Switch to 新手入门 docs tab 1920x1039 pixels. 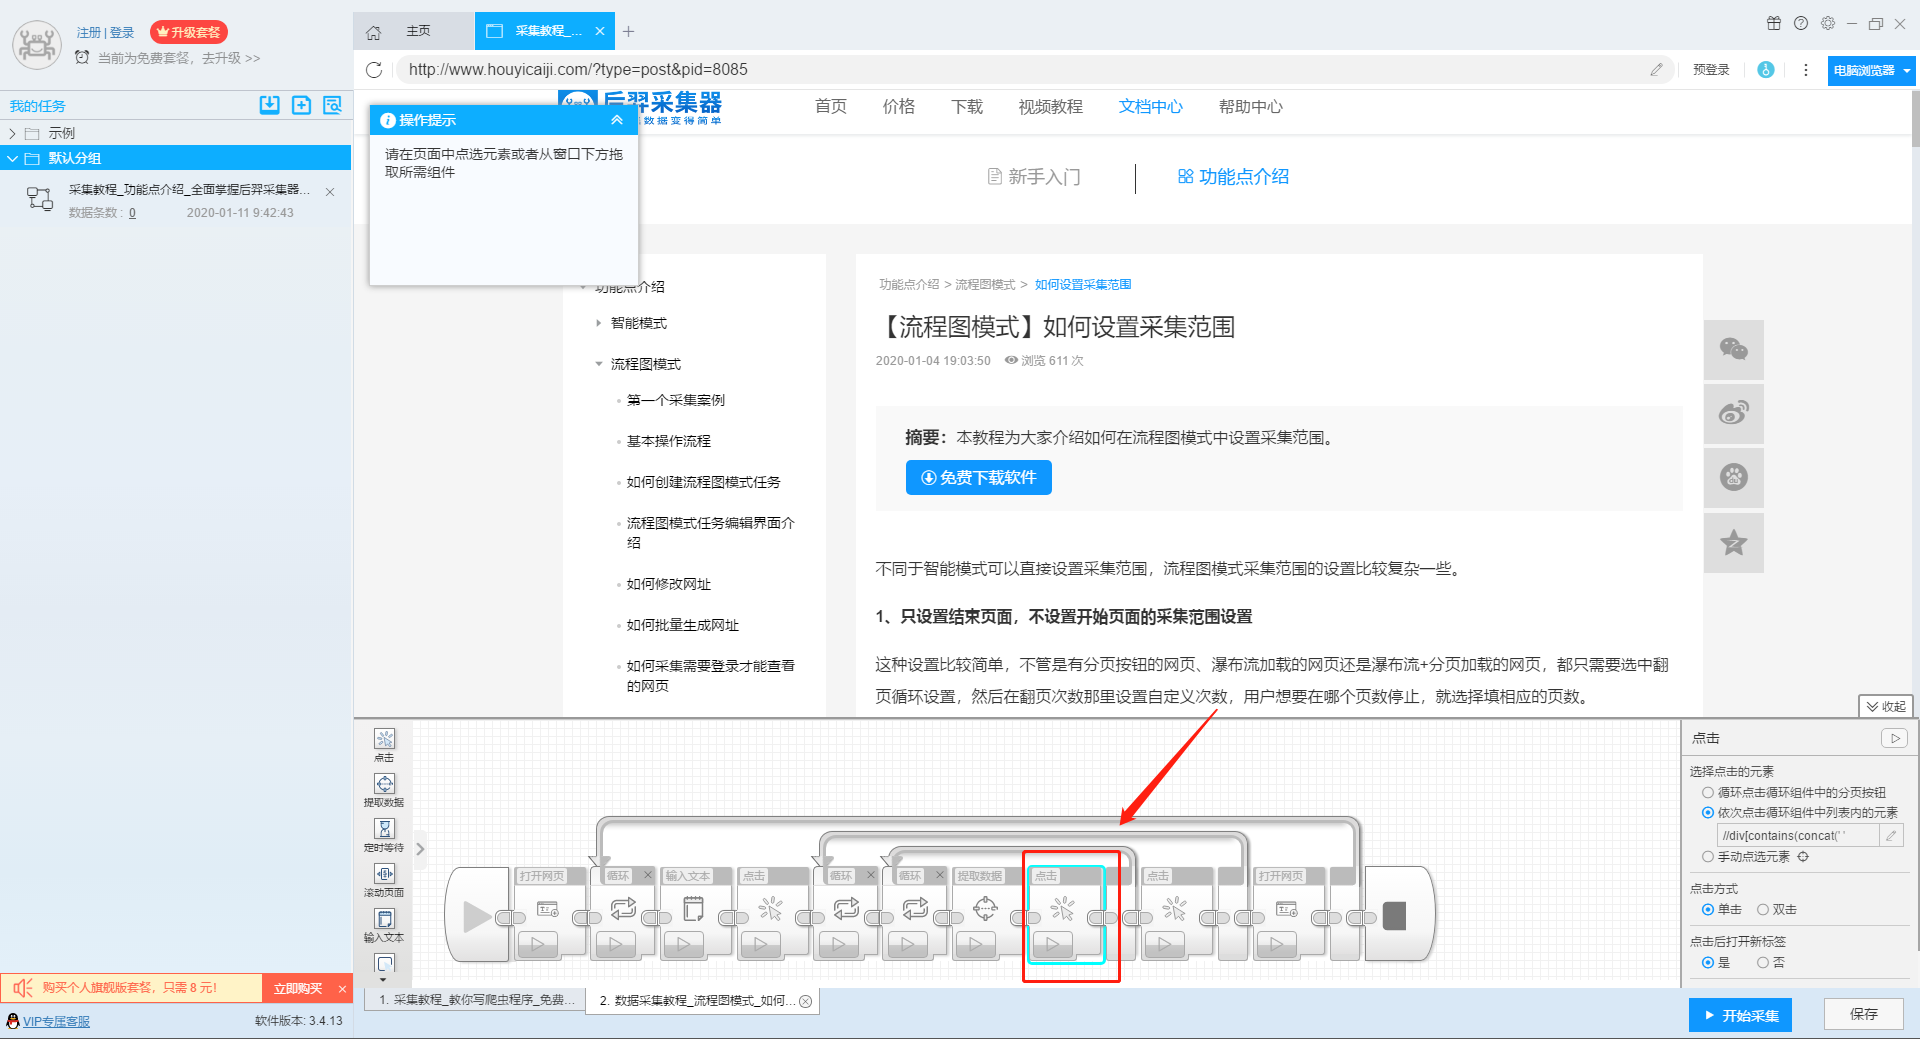(x=1033, y=177)
